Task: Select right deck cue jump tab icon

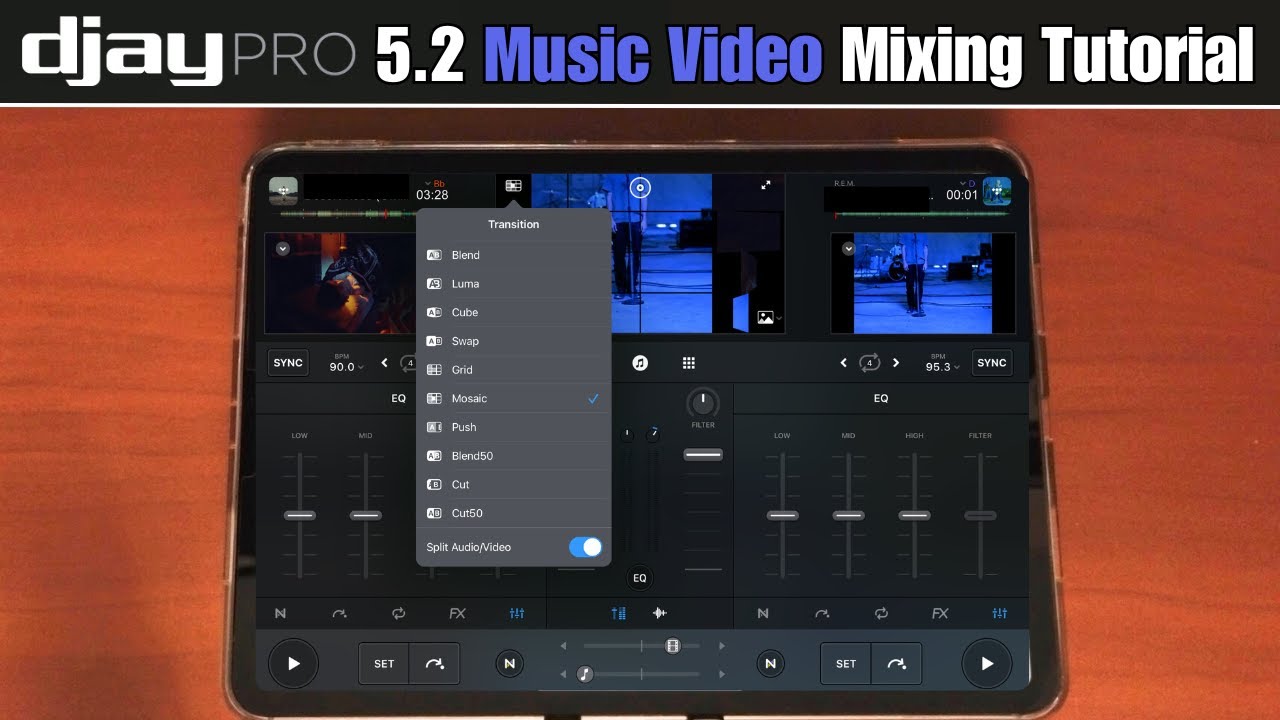Action: (x=822, y=613)
